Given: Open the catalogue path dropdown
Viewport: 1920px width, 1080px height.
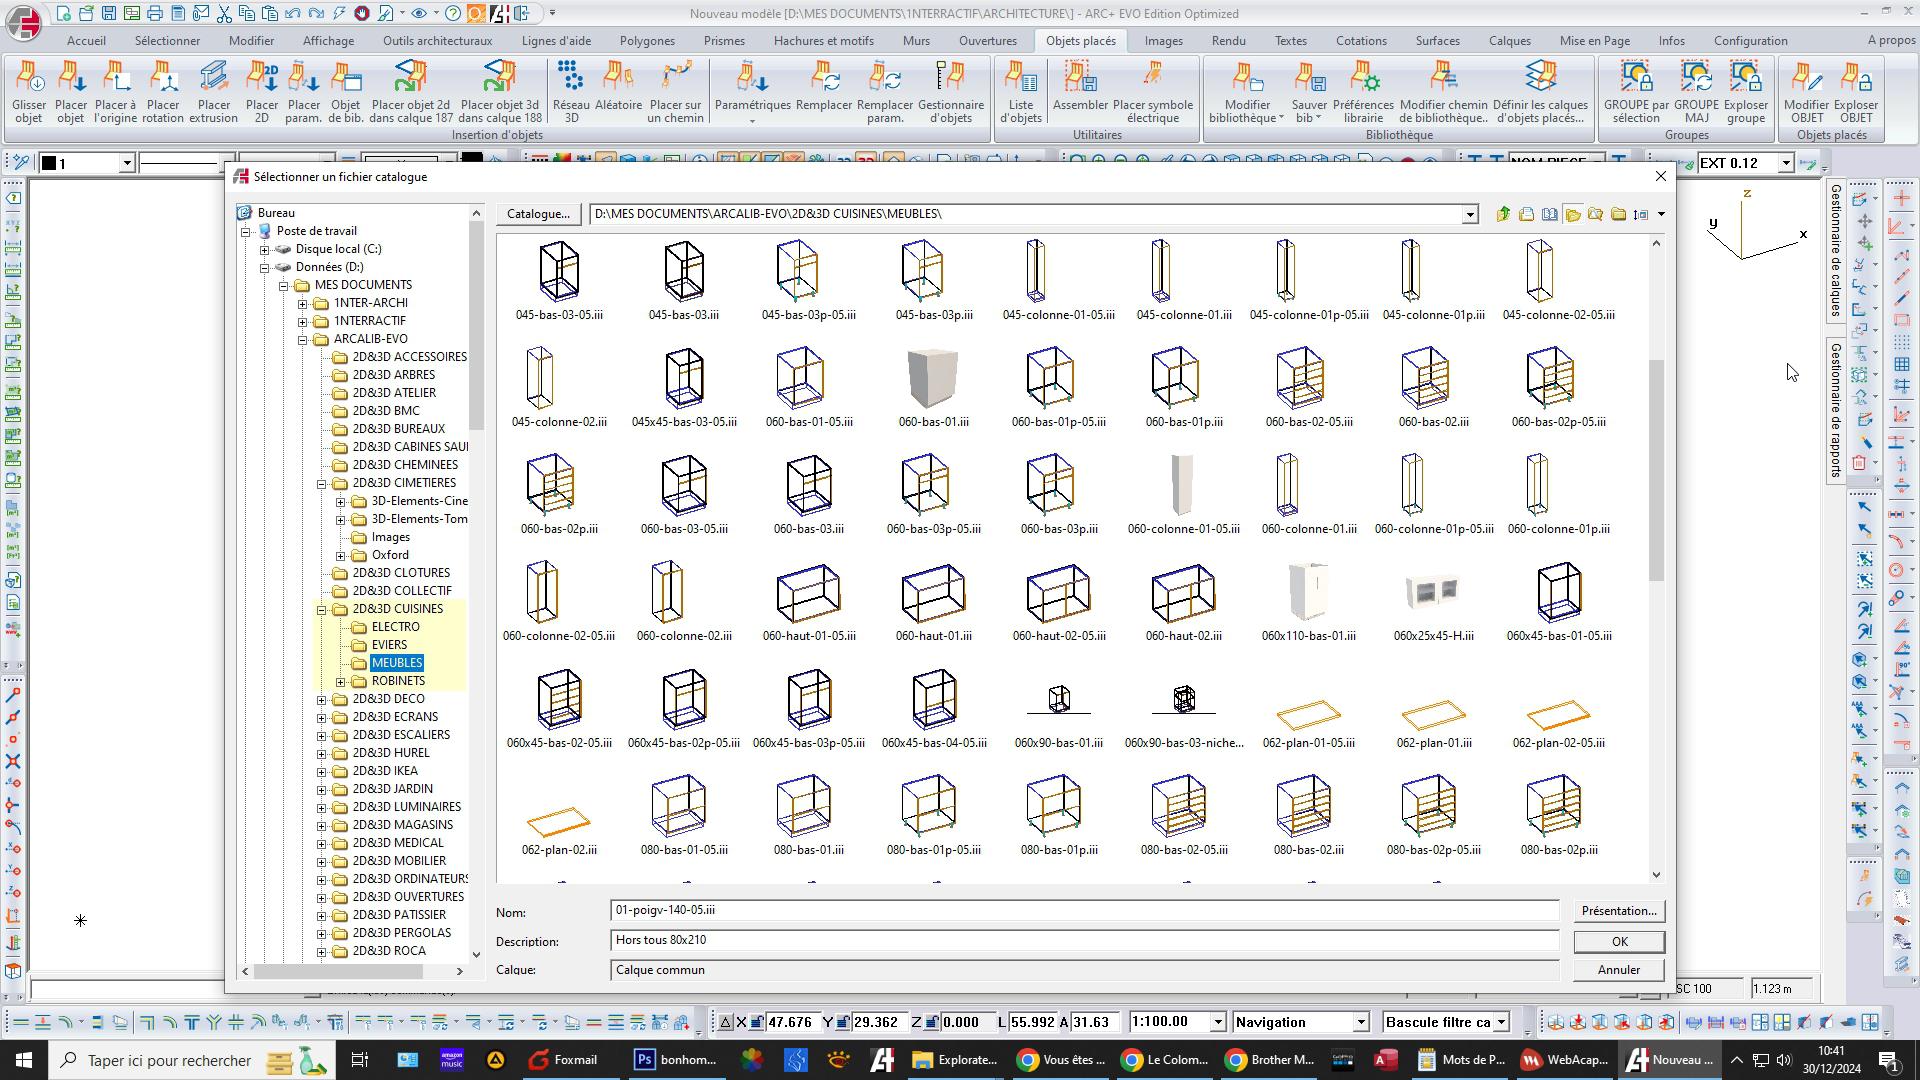Looking at the screenshot, I should (x=1469, y=214).
